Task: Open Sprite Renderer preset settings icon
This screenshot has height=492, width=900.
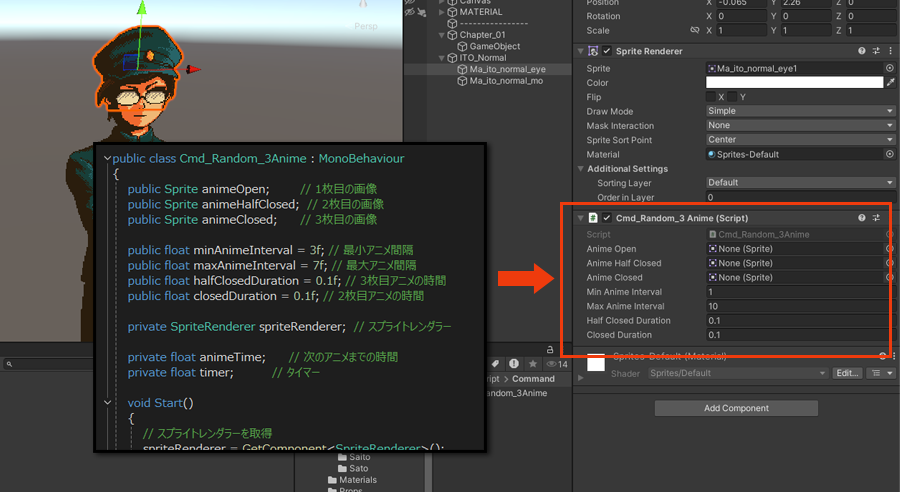Action: pyautogui.click(x=877, y=51)
